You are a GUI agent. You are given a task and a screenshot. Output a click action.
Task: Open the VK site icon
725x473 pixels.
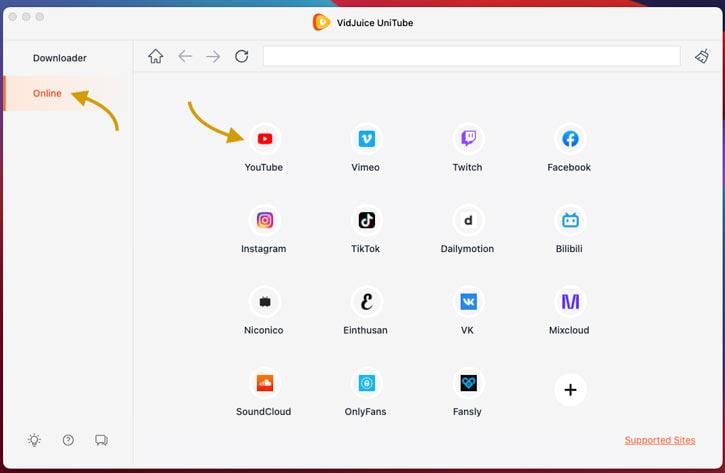point(468,301)
